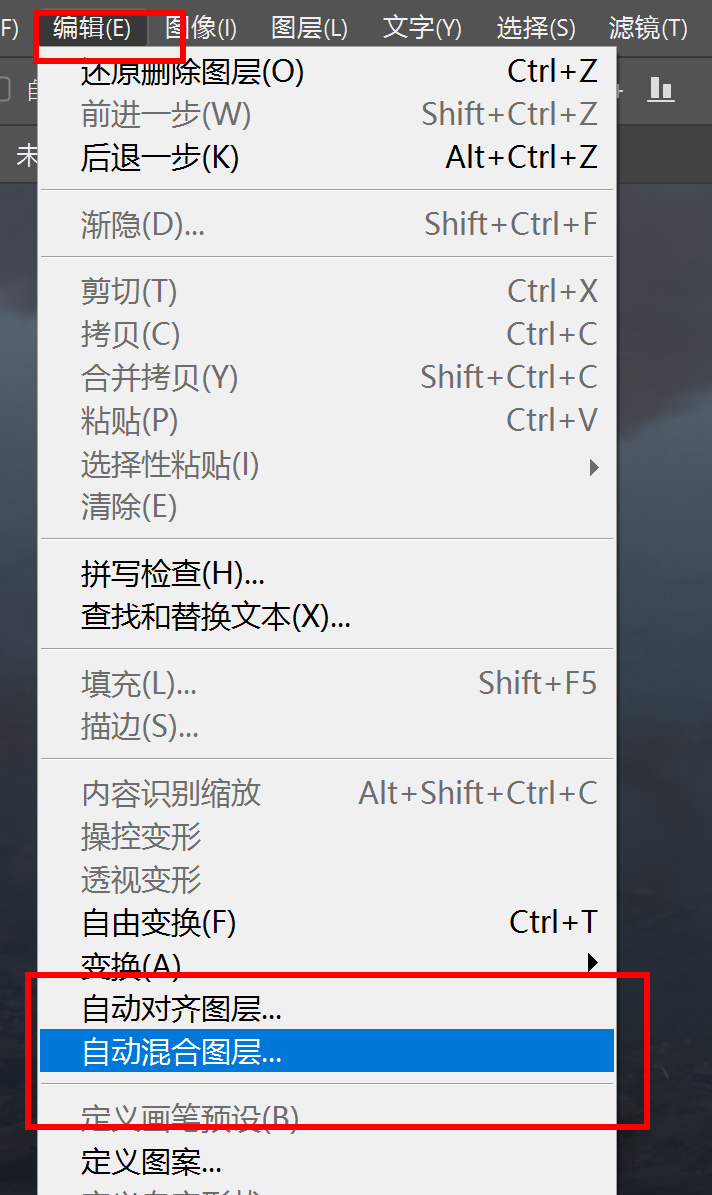Screen dimensions: 712x1195
Task: Toggle the auto-select checkbox in options bar
Action: [5, 90]
